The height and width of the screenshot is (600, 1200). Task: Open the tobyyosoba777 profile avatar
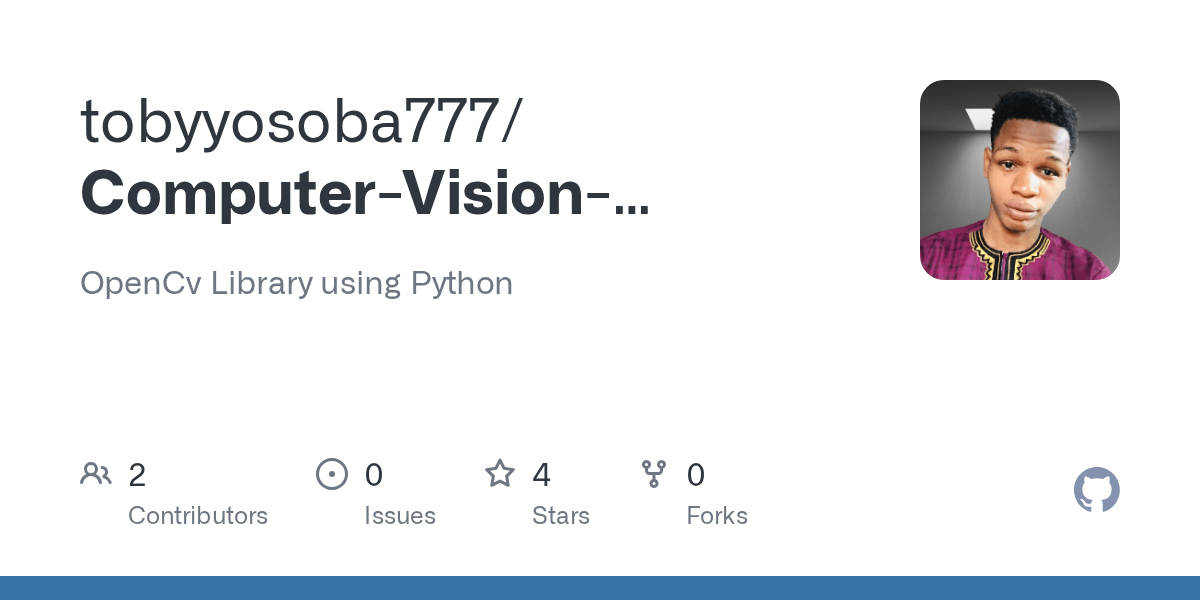tap(1019, 180)
